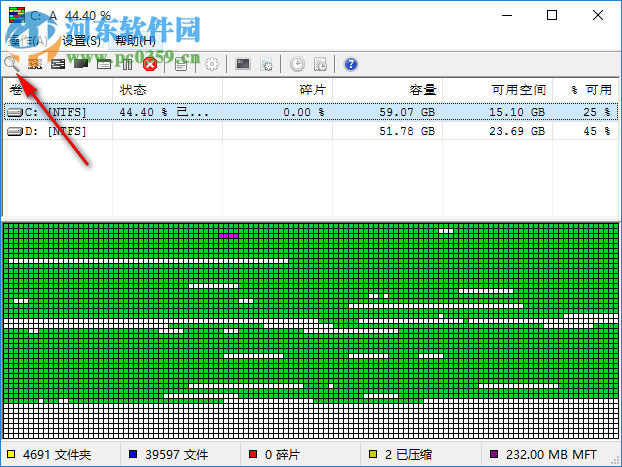Click the 0 碎片 status text
The height and width of the screenshot is (467, 622).
[282, 454]
